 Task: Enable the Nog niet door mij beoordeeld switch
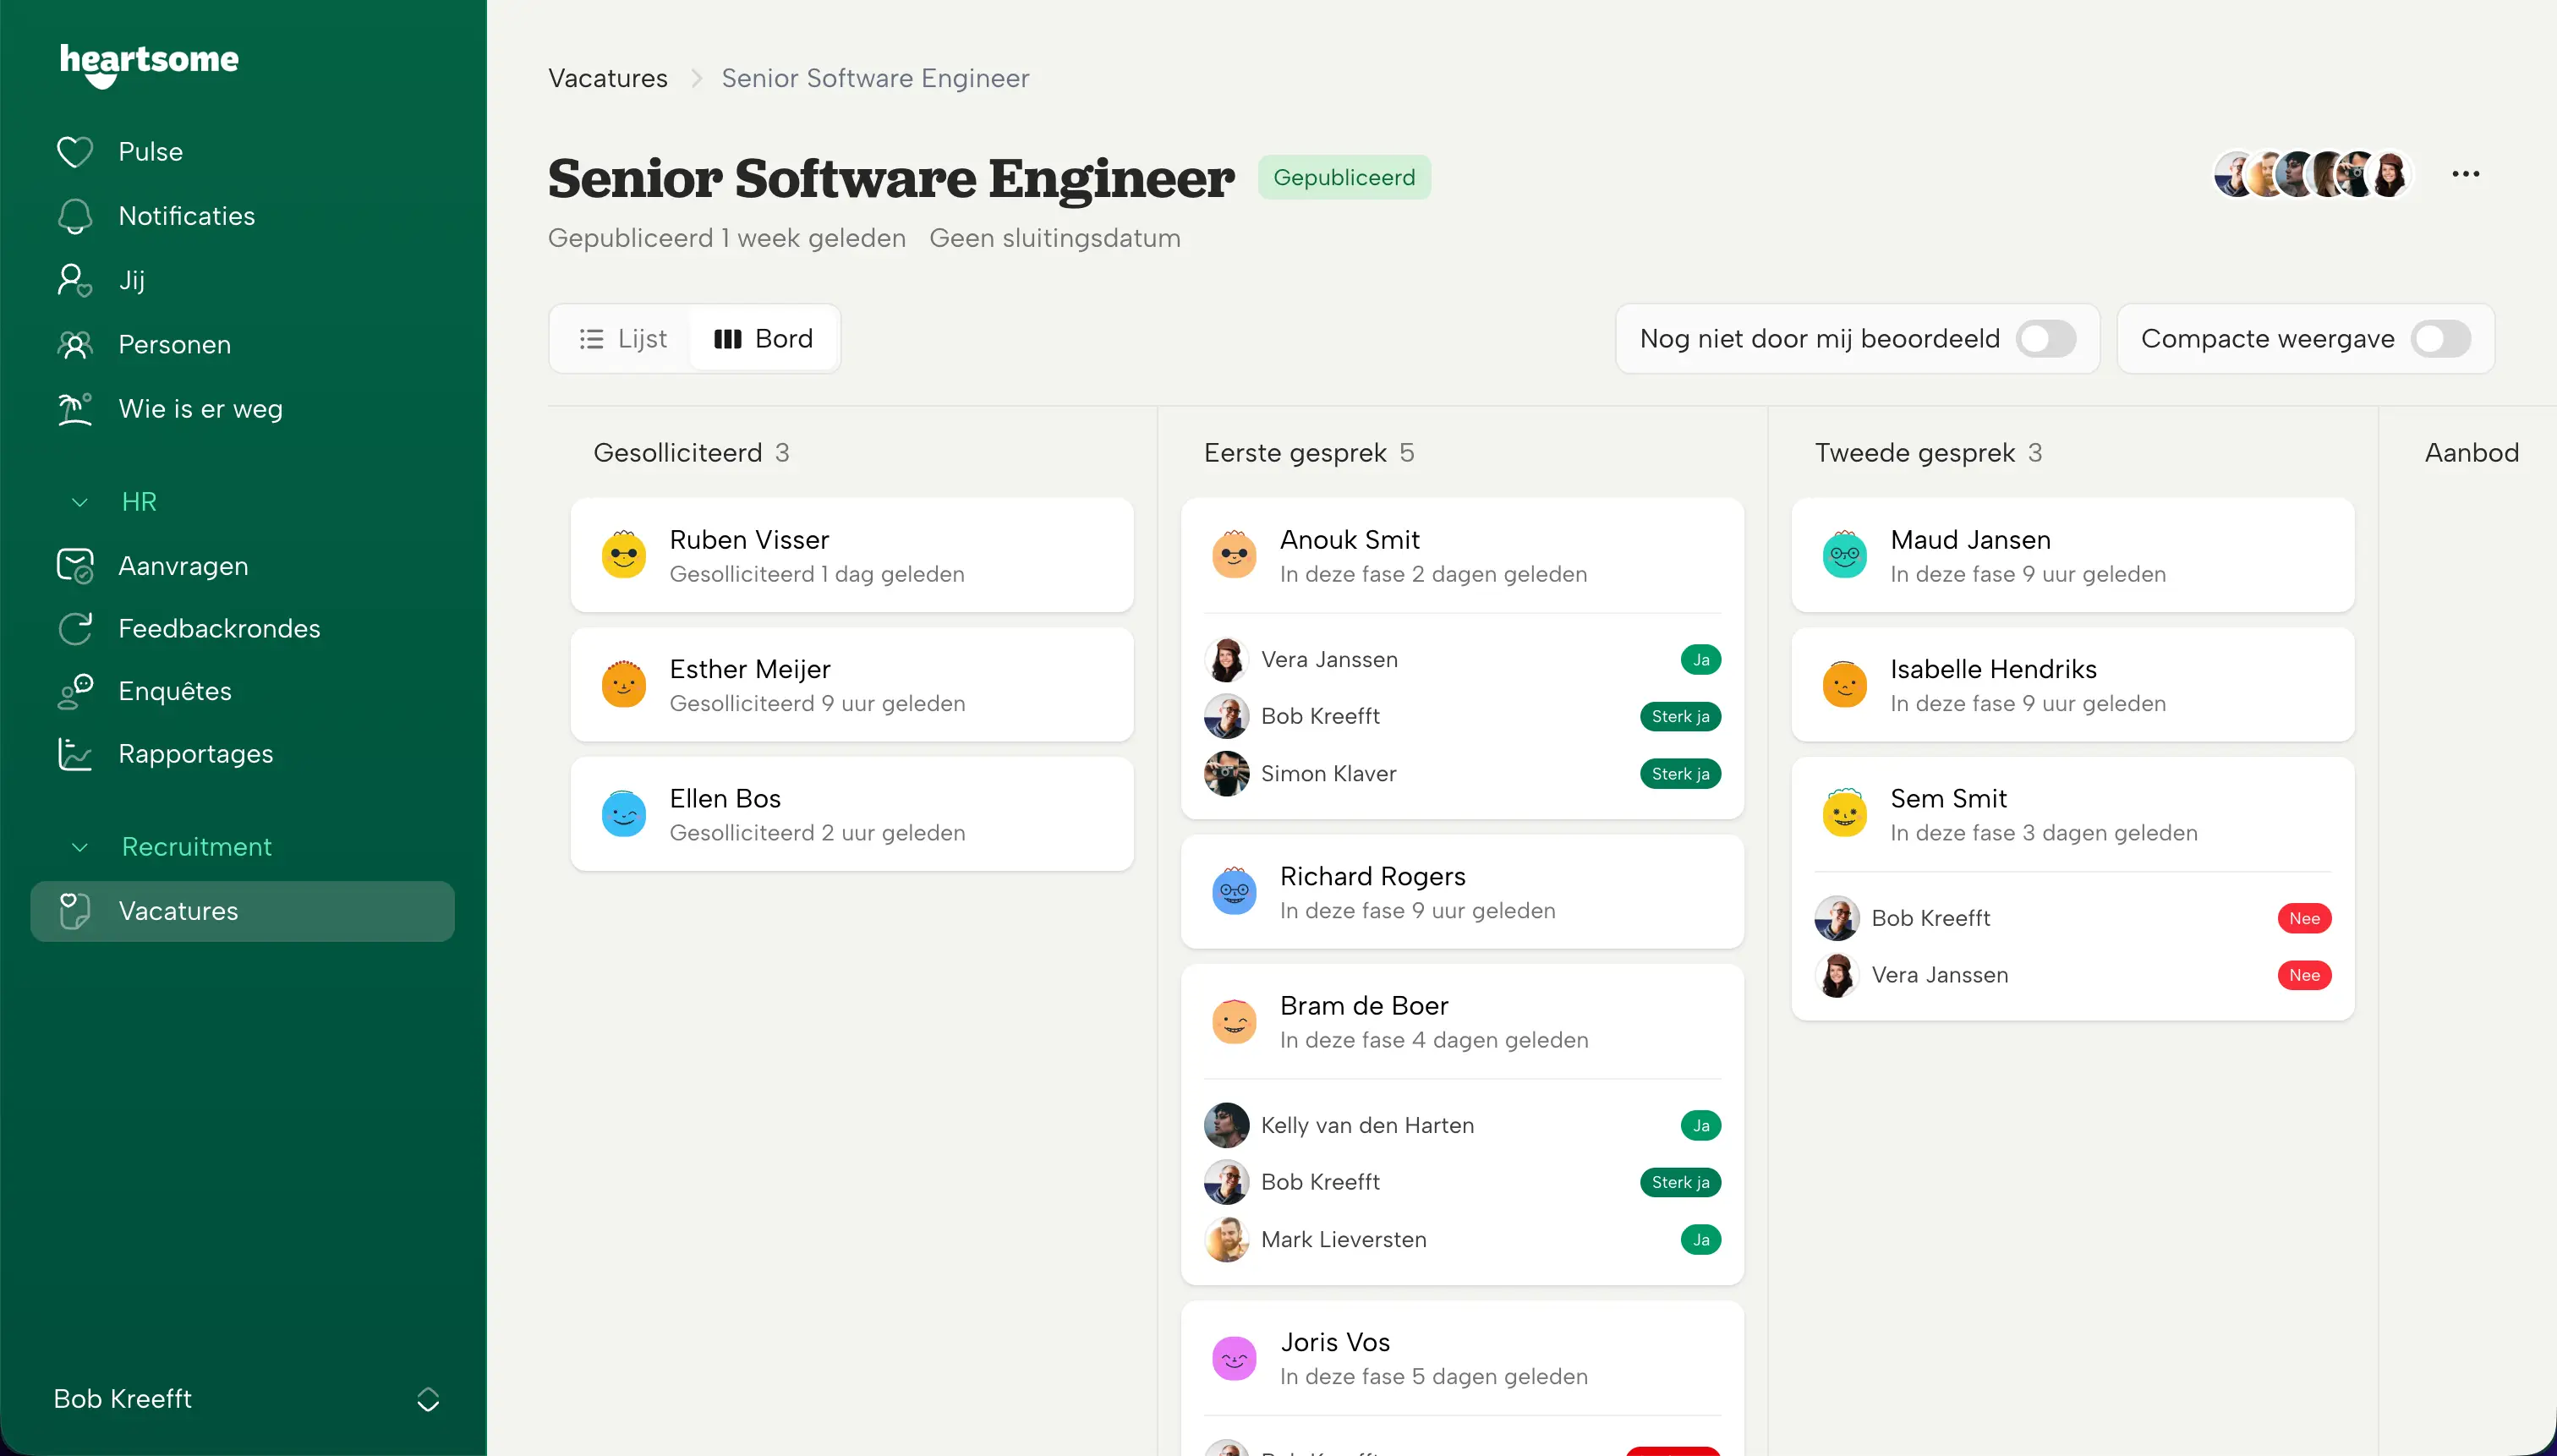click(2046, 339)
